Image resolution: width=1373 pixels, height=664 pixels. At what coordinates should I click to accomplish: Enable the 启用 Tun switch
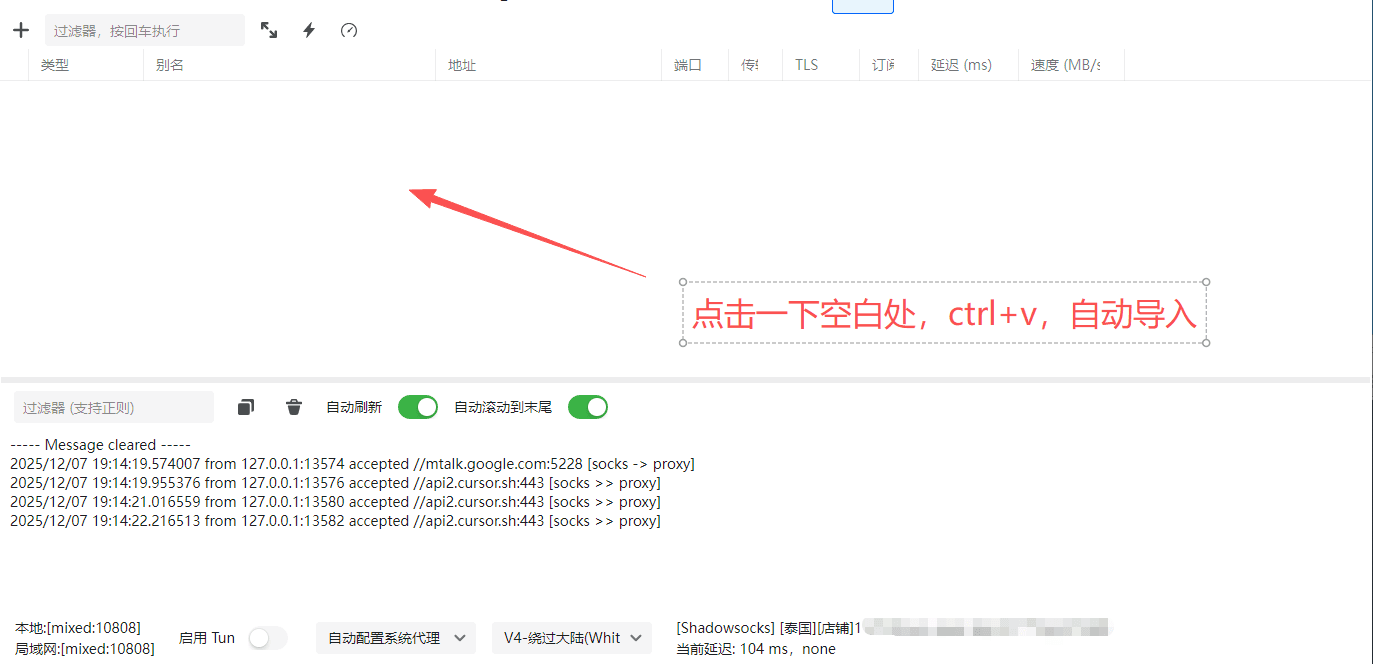[x=267, y=638]
